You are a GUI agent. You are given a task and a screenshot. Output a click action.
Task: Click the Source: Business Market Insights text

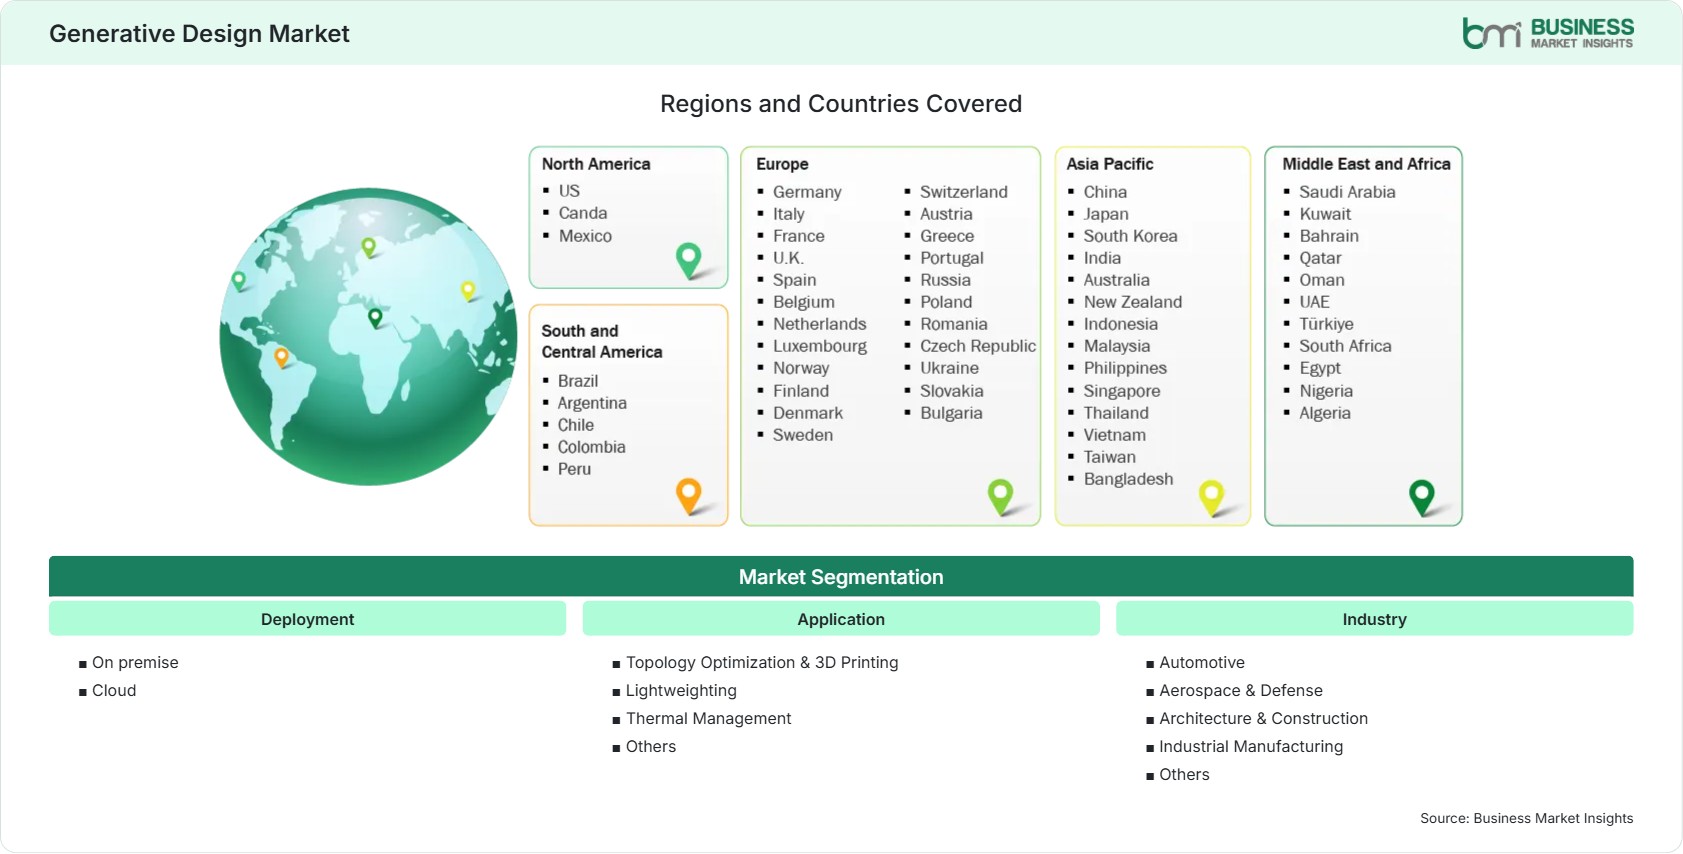pos(1527,818)
